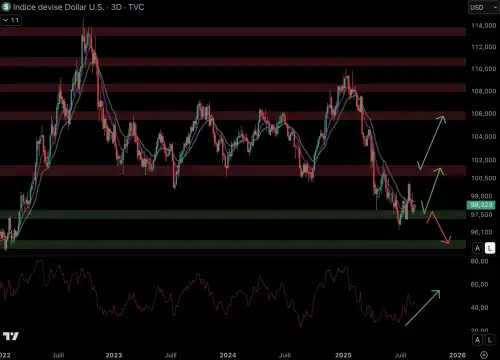The height and width of the screenshot is (360, 500).
Task: Click the 110,000 level on the price axis
Action: [483, 69]
